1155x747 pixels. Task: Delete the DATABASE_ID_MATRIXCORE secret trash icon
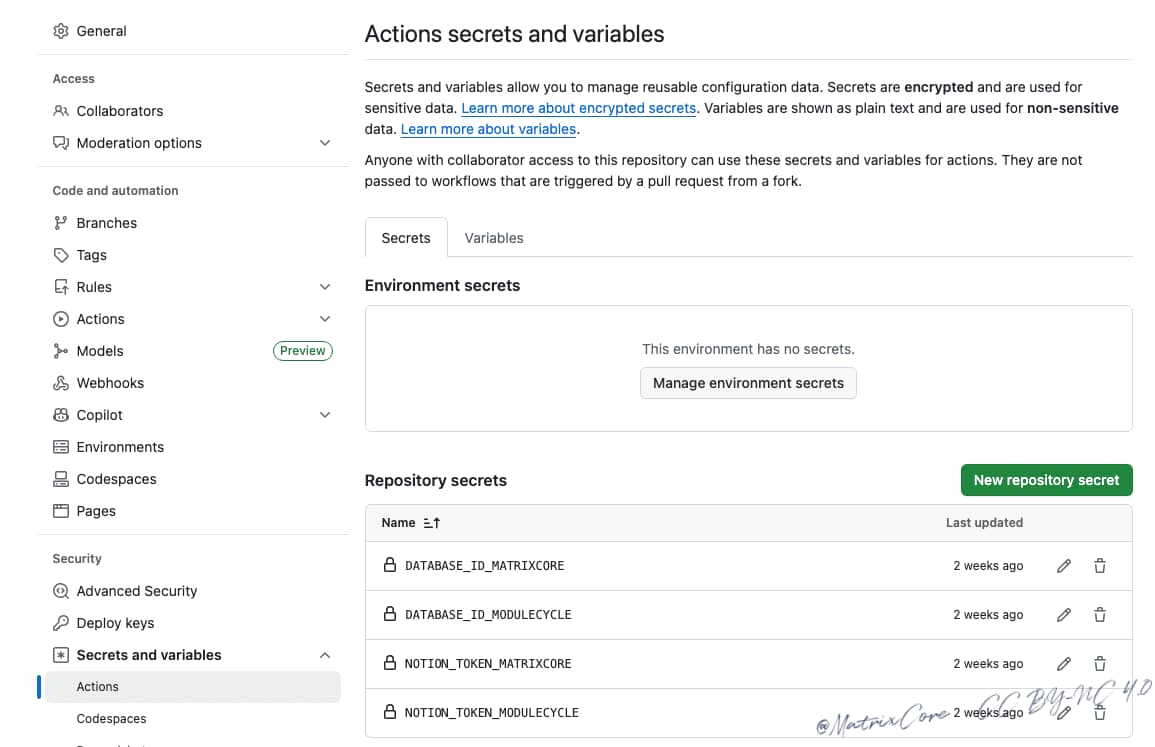(1100, 566)
